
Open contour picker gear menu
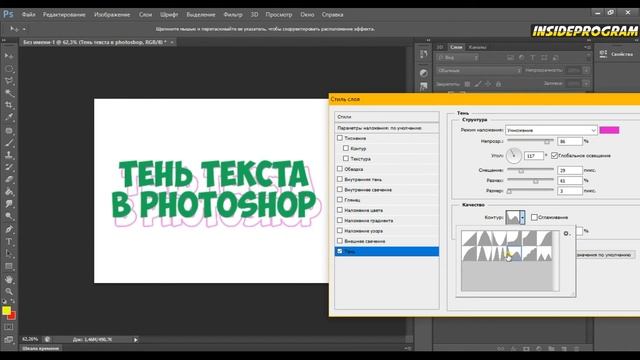pos(567,234)
